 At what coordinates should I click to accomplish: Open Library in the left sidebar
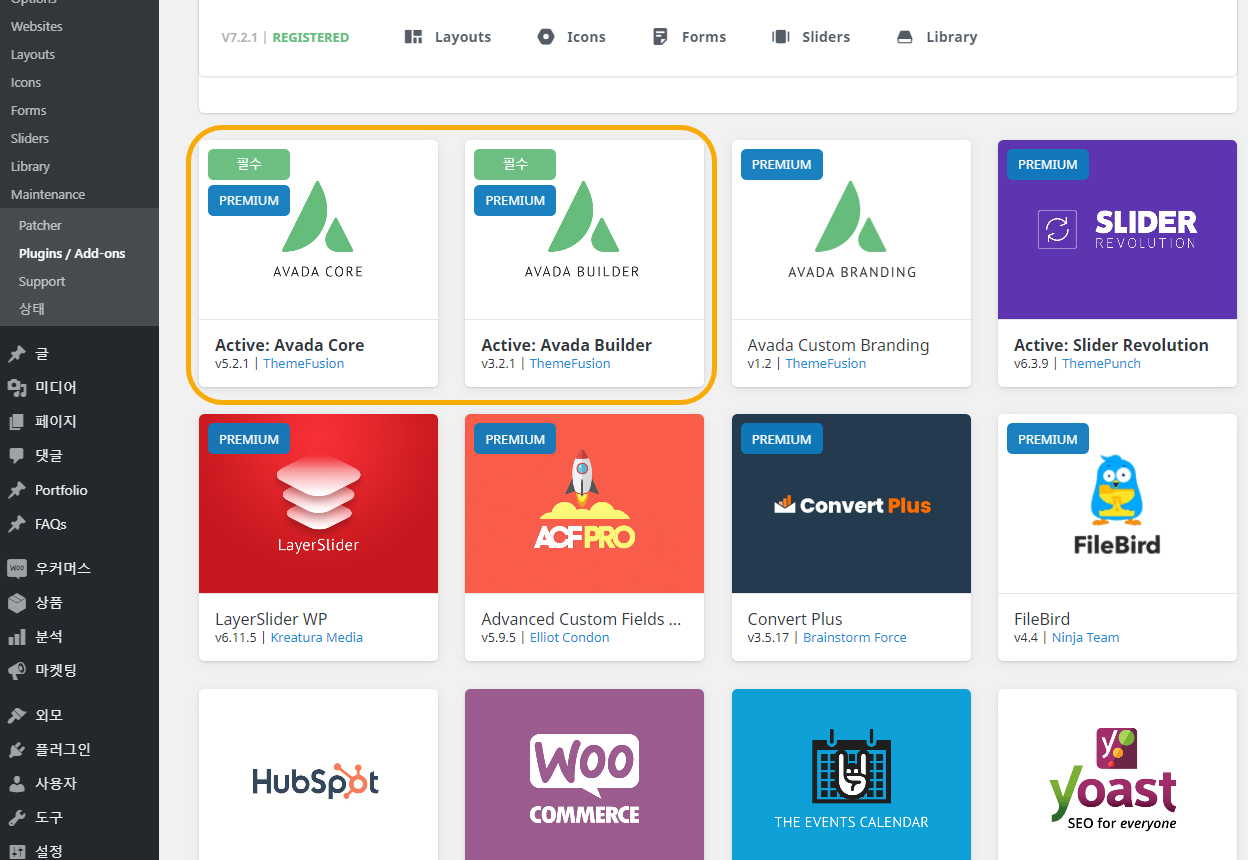(30, 166)
